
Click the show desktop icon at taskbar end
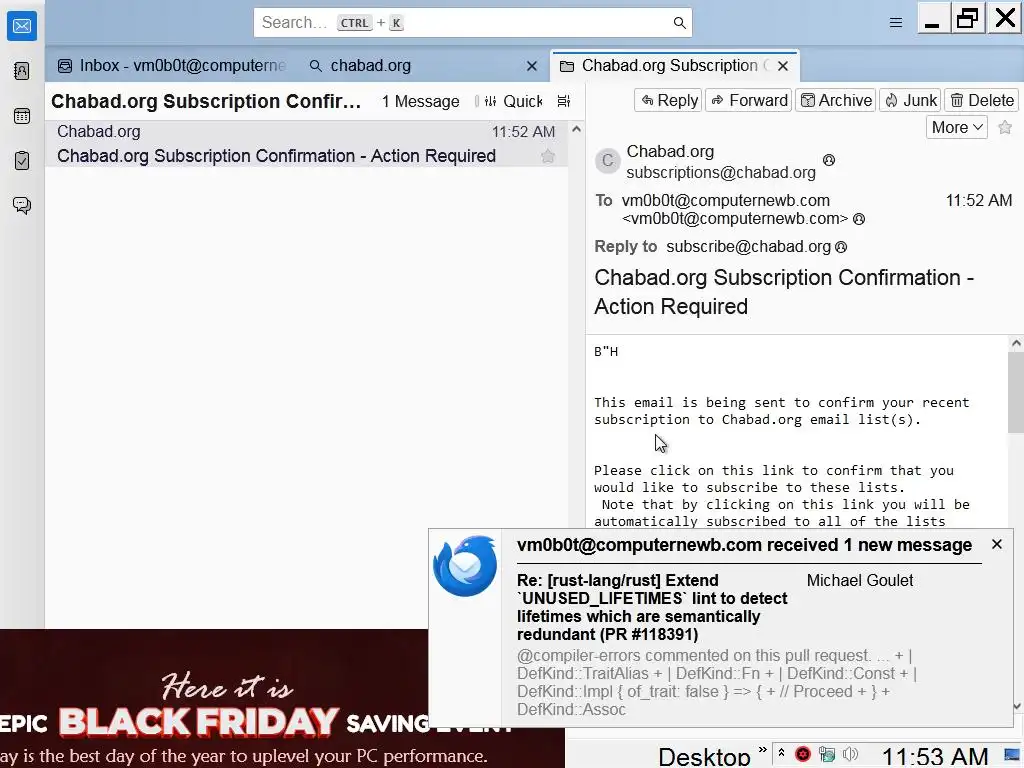(x=1012, y=756)
